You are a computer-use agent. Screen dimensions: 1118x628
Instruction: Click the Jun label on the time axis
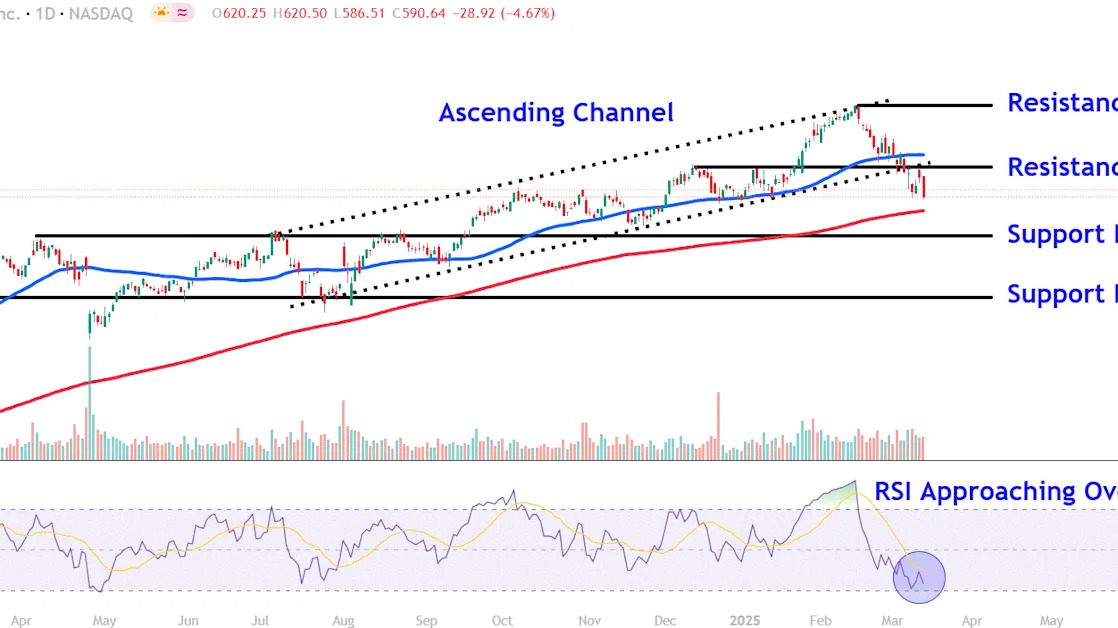coord(188,621)
